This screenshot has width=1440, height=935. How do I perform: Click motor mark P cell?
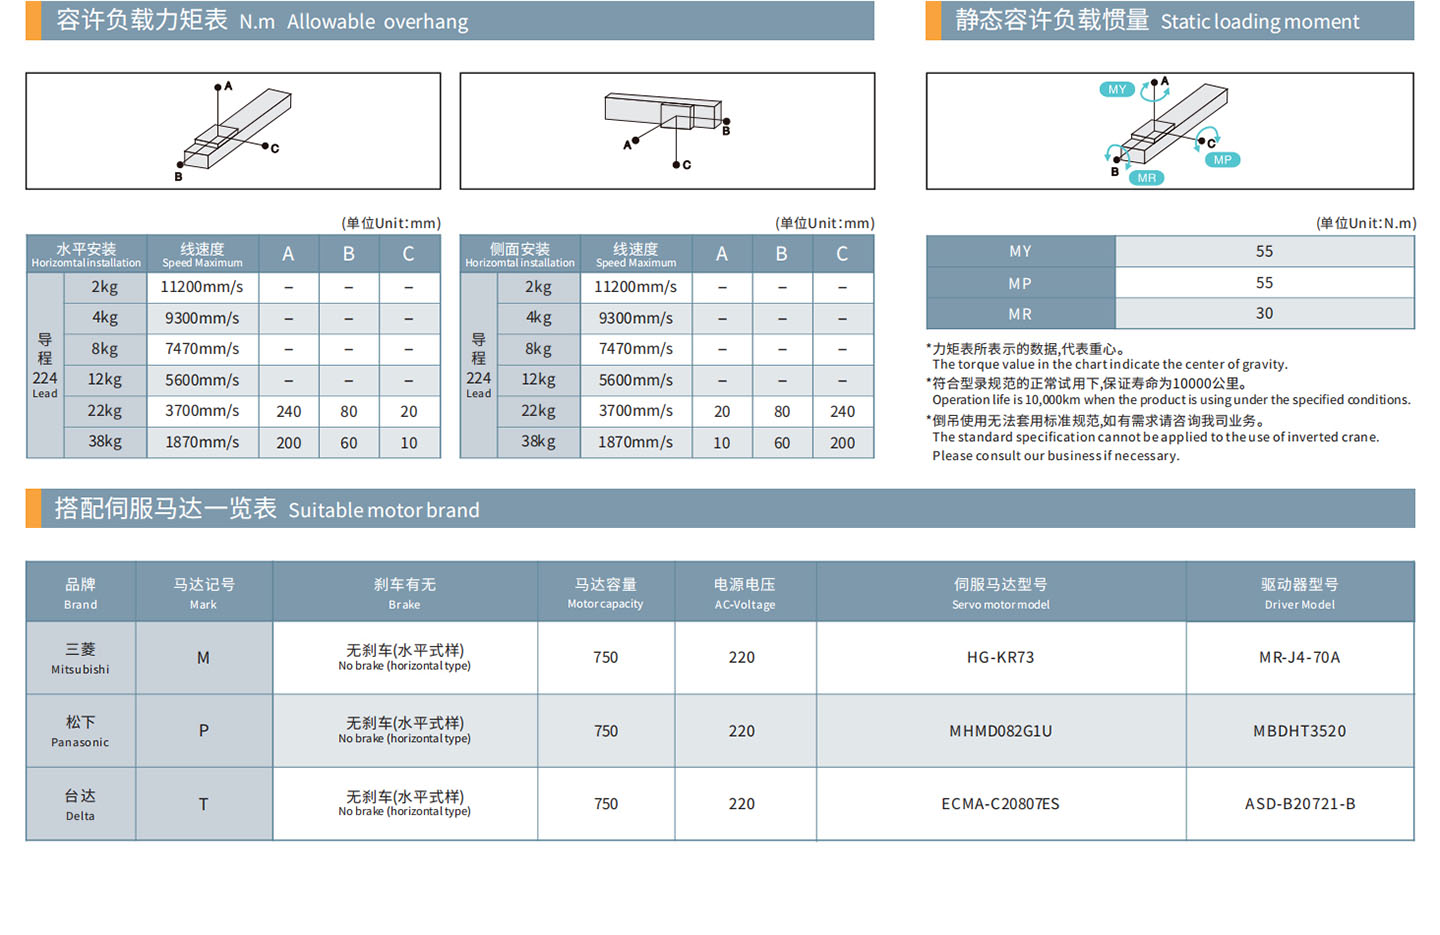point(204,731)
